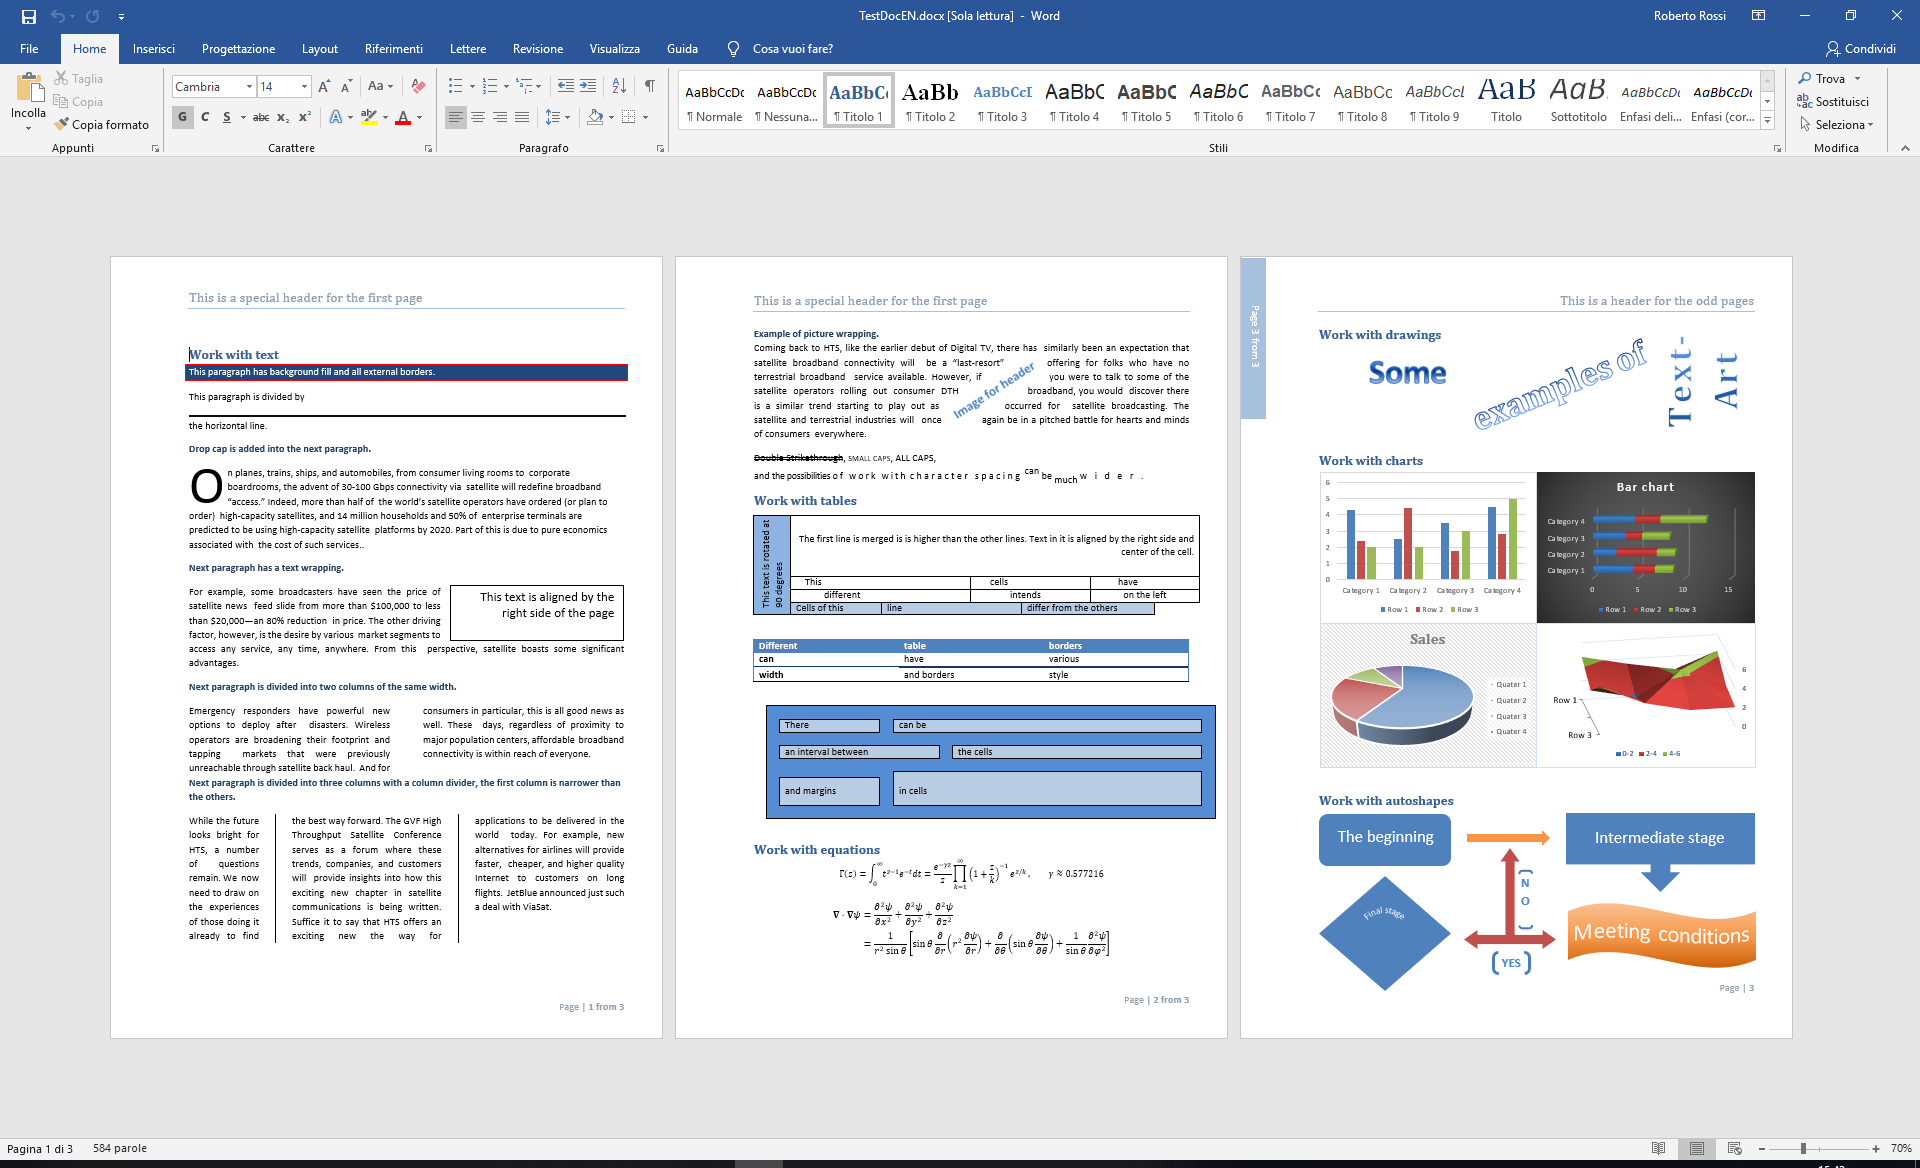Click the red font color swatch

coord(403,117)
